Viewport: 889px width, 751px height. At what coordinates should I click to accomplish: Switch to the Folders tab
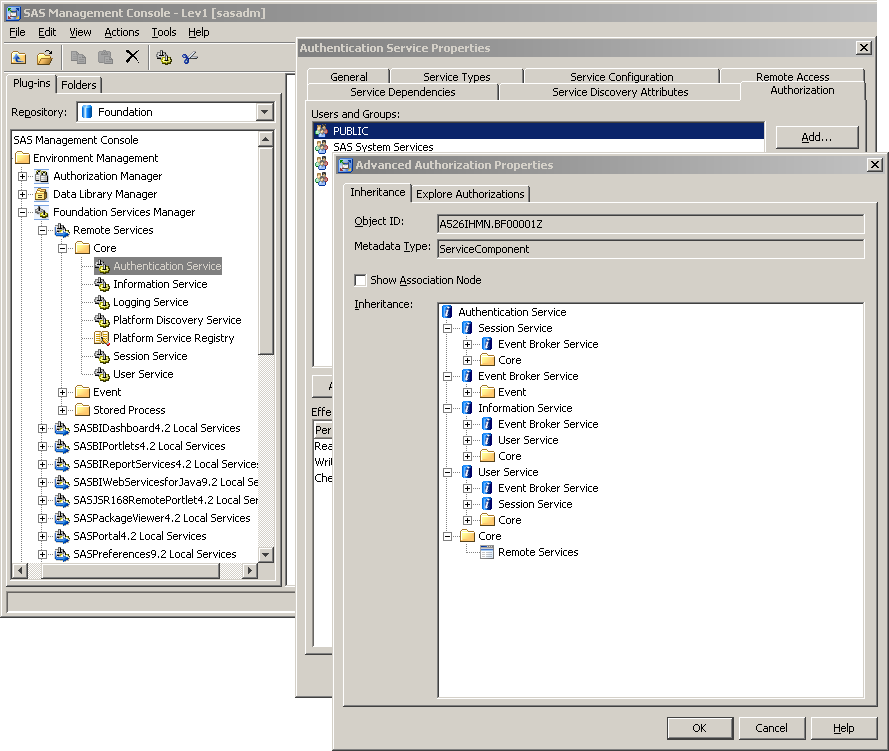pos(79,85)
